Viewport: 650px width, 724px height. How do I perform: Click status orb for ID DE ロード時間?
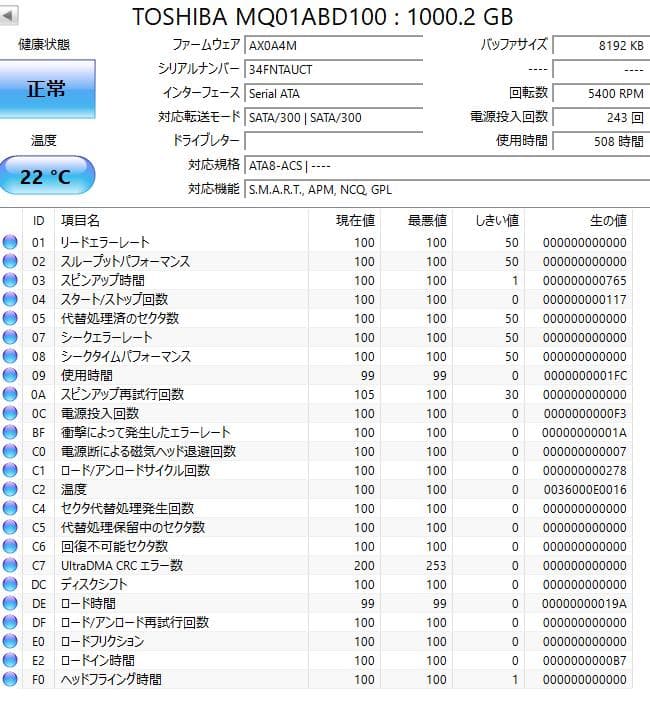(x=10, y=603)
